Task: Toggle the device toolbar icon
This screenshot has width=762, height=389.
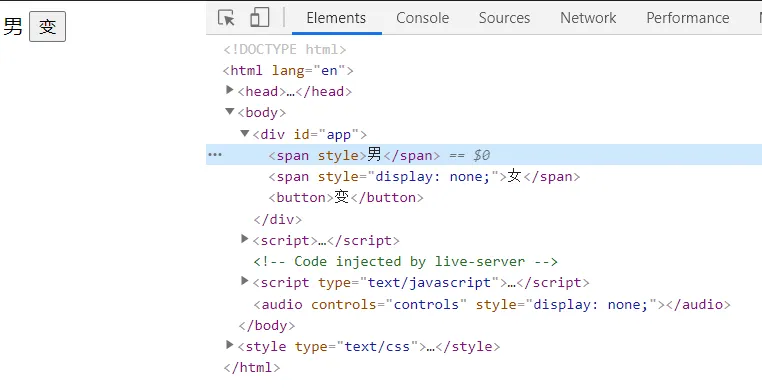Action: click(260, 18)
